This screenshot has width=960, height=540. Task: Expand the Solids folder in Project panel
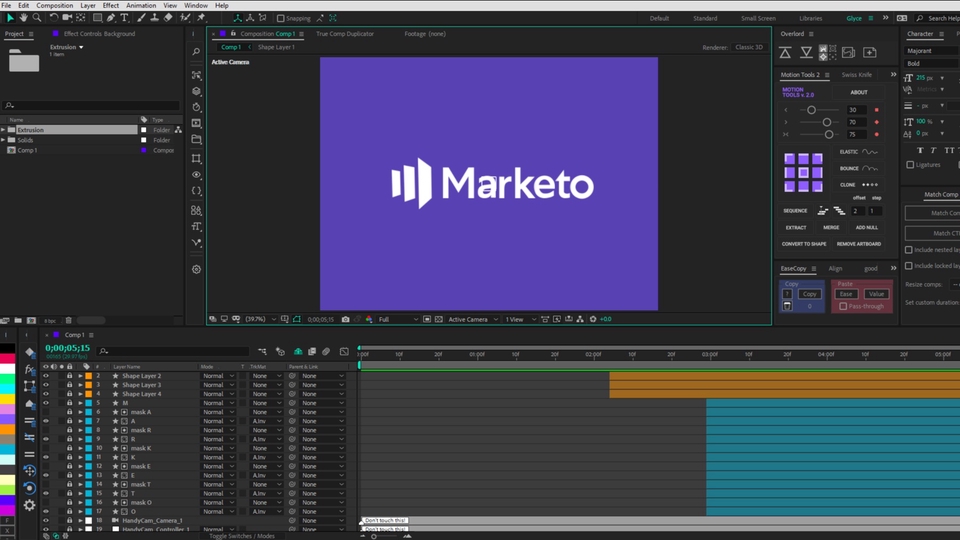(x=4, y=140)
